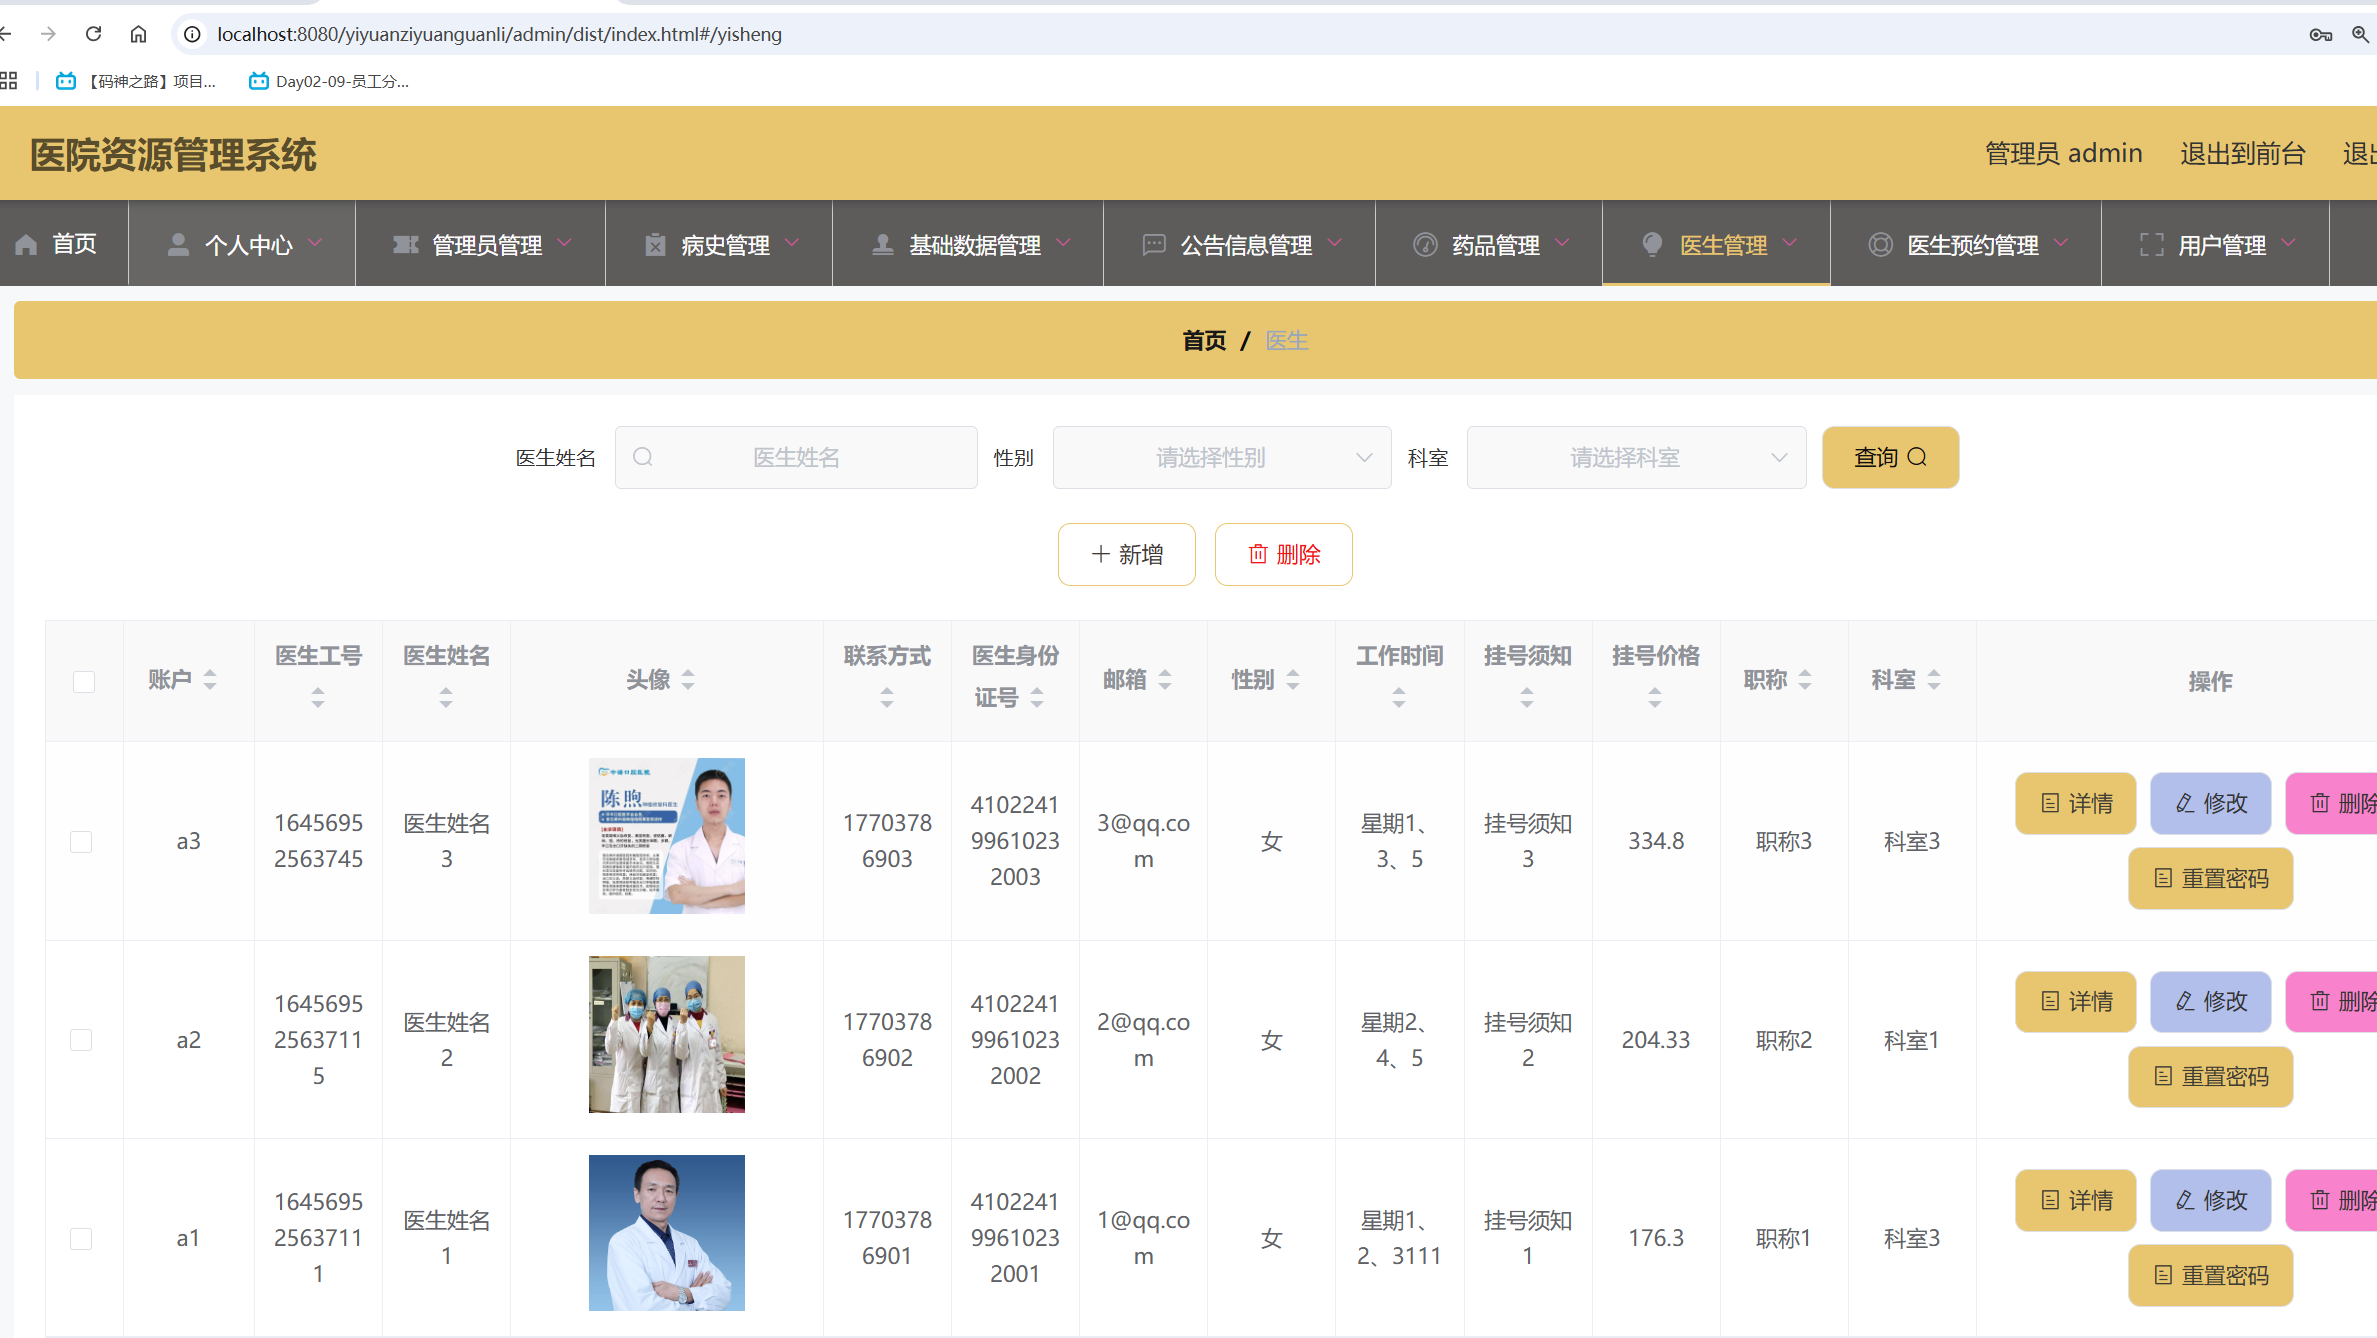
Task: Sort 科室 column using sort arrows
Action: [1934, 680]
